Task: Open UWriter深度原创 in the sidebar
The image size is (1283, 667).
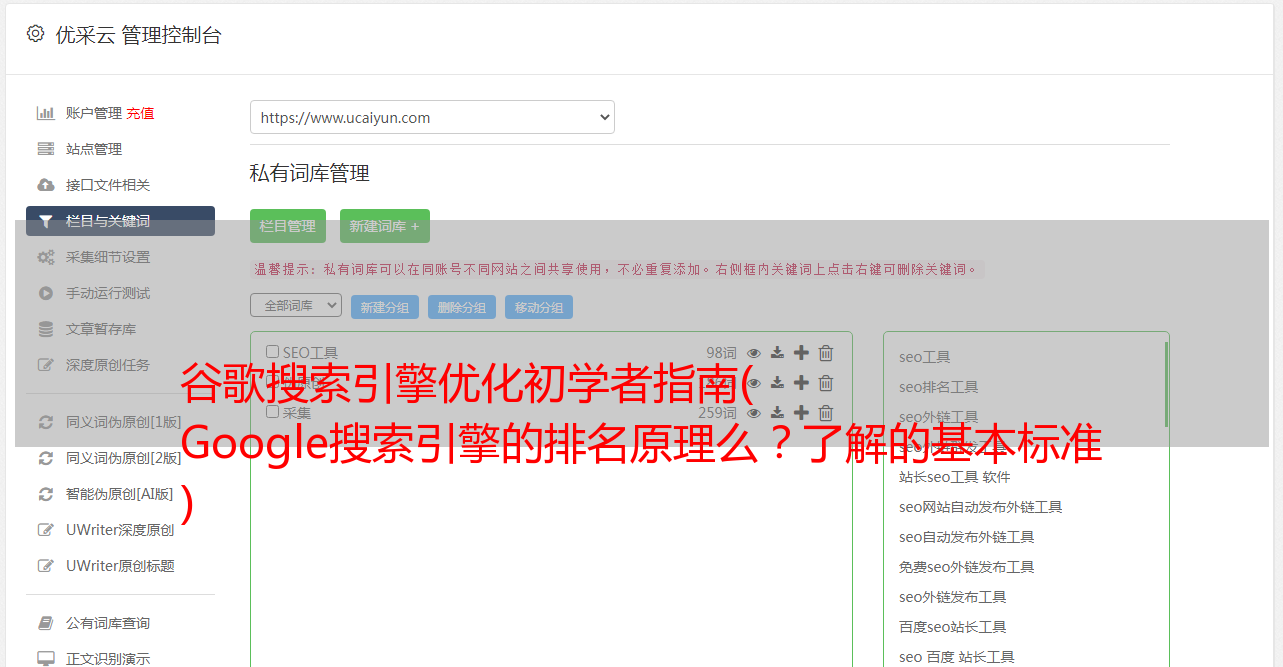Action: 120,530
